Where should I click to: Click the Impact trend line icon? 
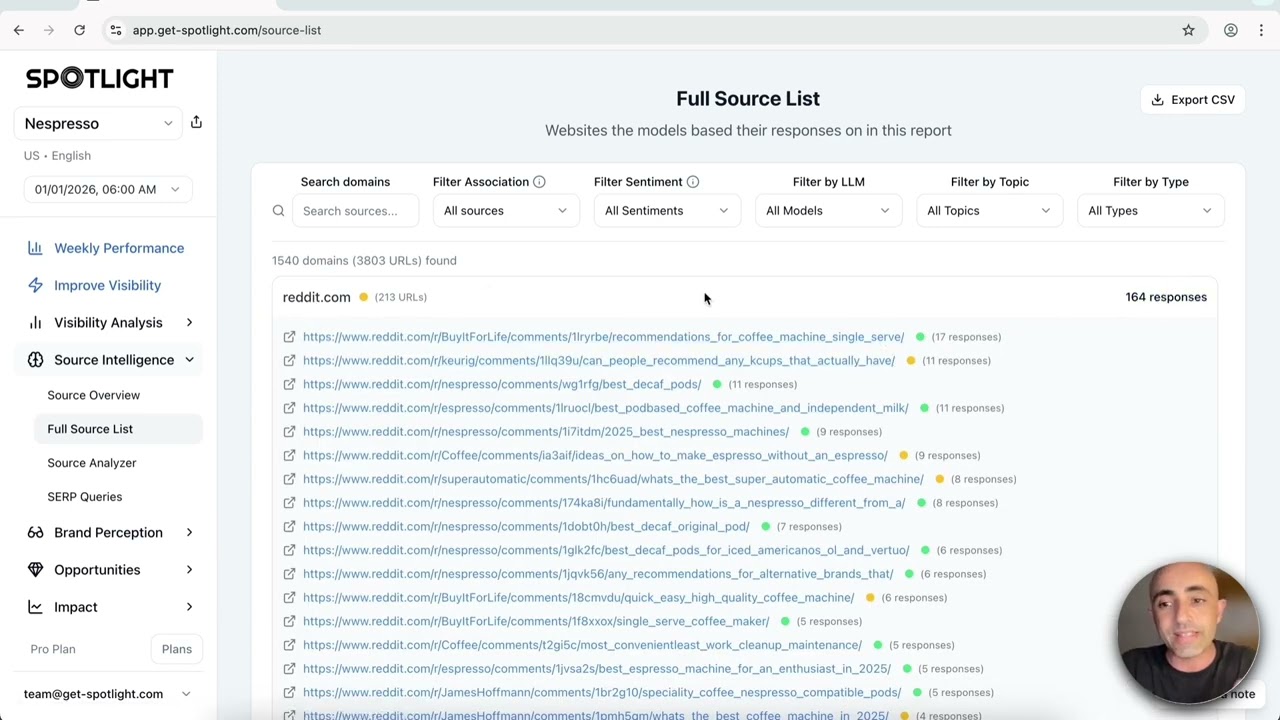pyautogui.click(x=35, y=607)
